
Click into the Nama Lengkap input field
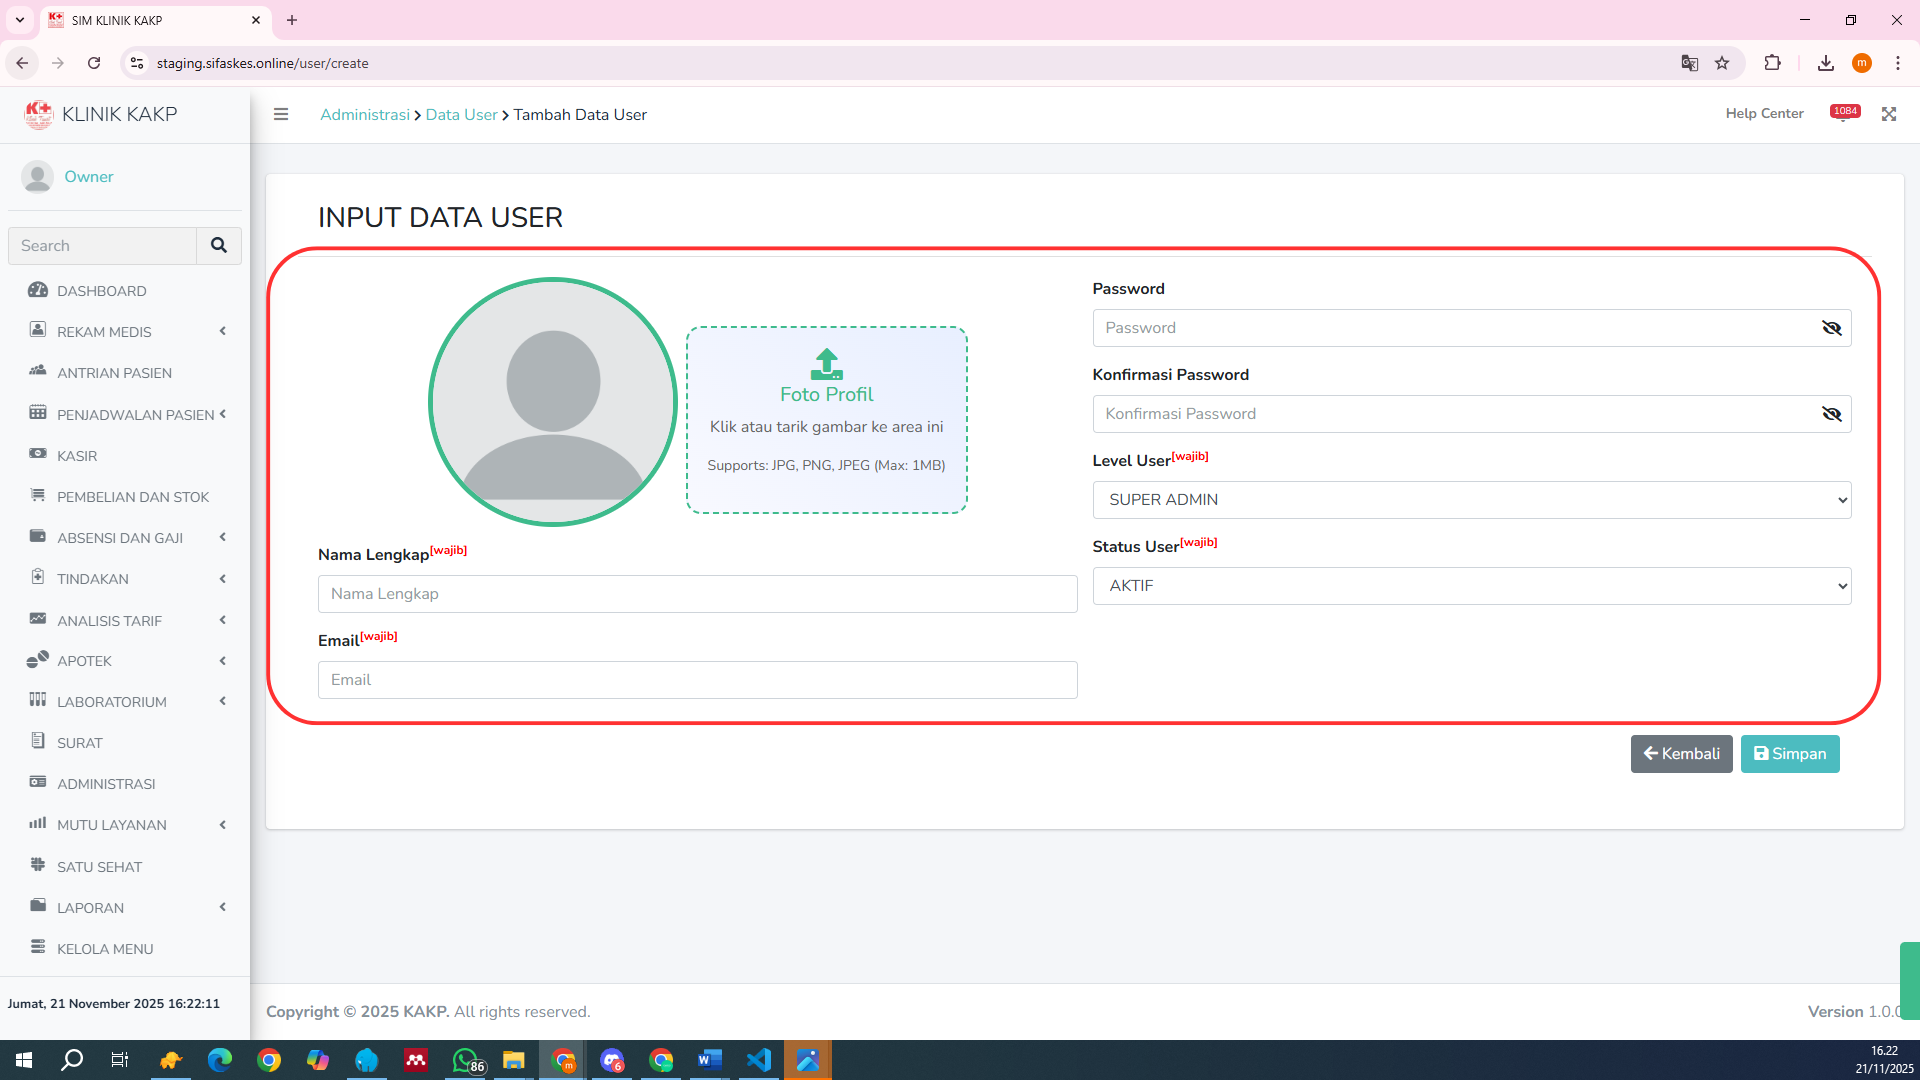pos(697,594)
